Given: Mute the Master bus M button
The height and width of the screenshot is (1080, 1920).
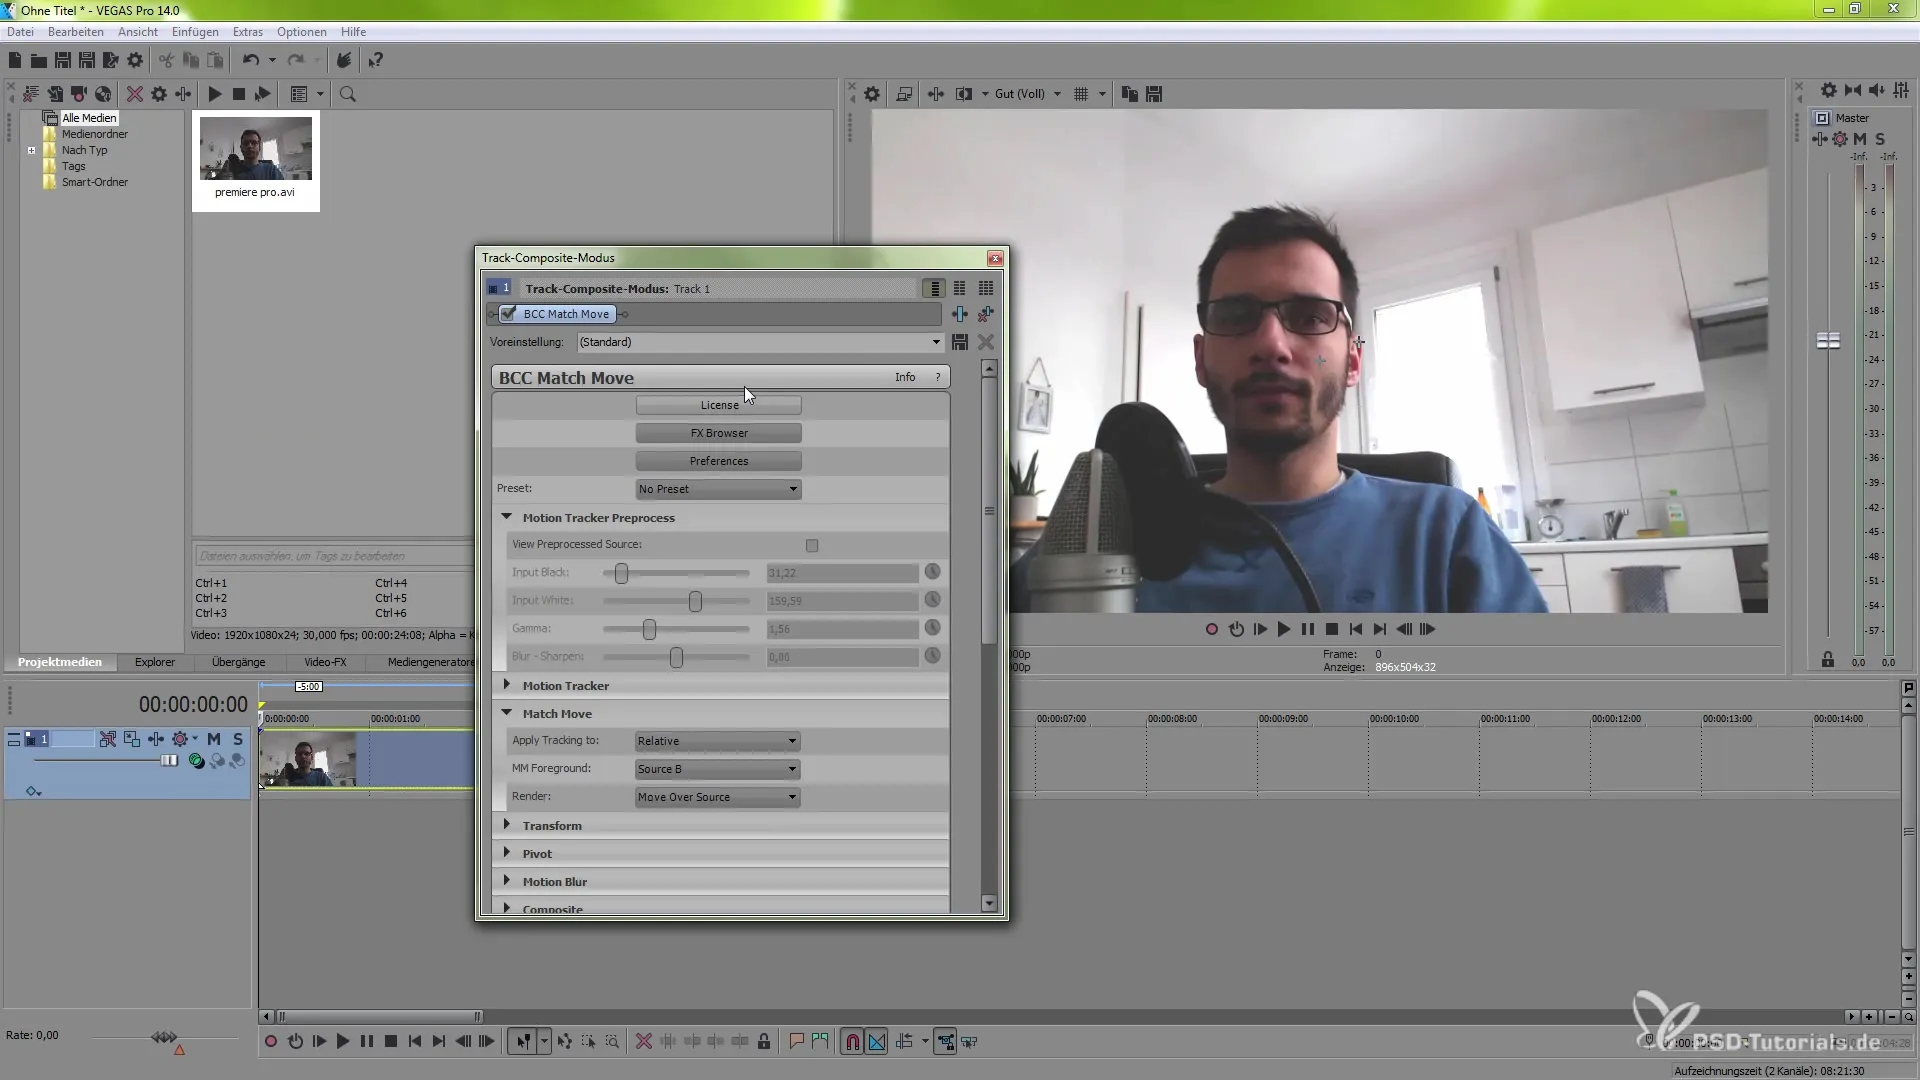Looking at the screenshot, I should point(1860,139).
